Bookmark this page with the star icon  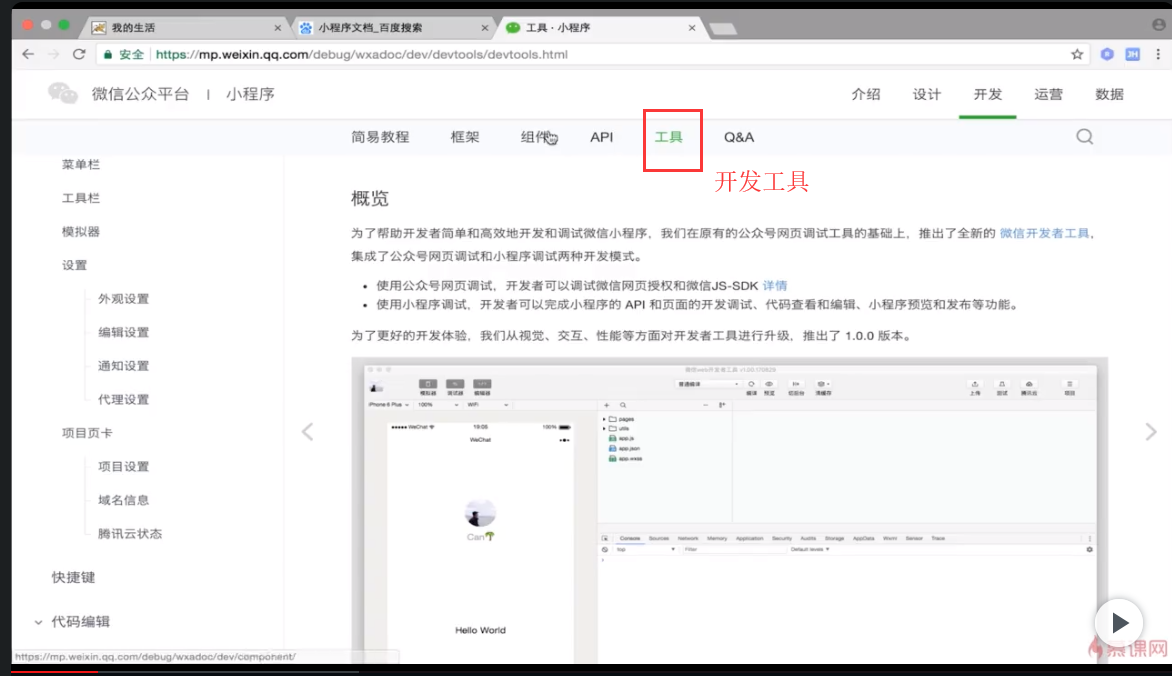[x=1077, y=54]
